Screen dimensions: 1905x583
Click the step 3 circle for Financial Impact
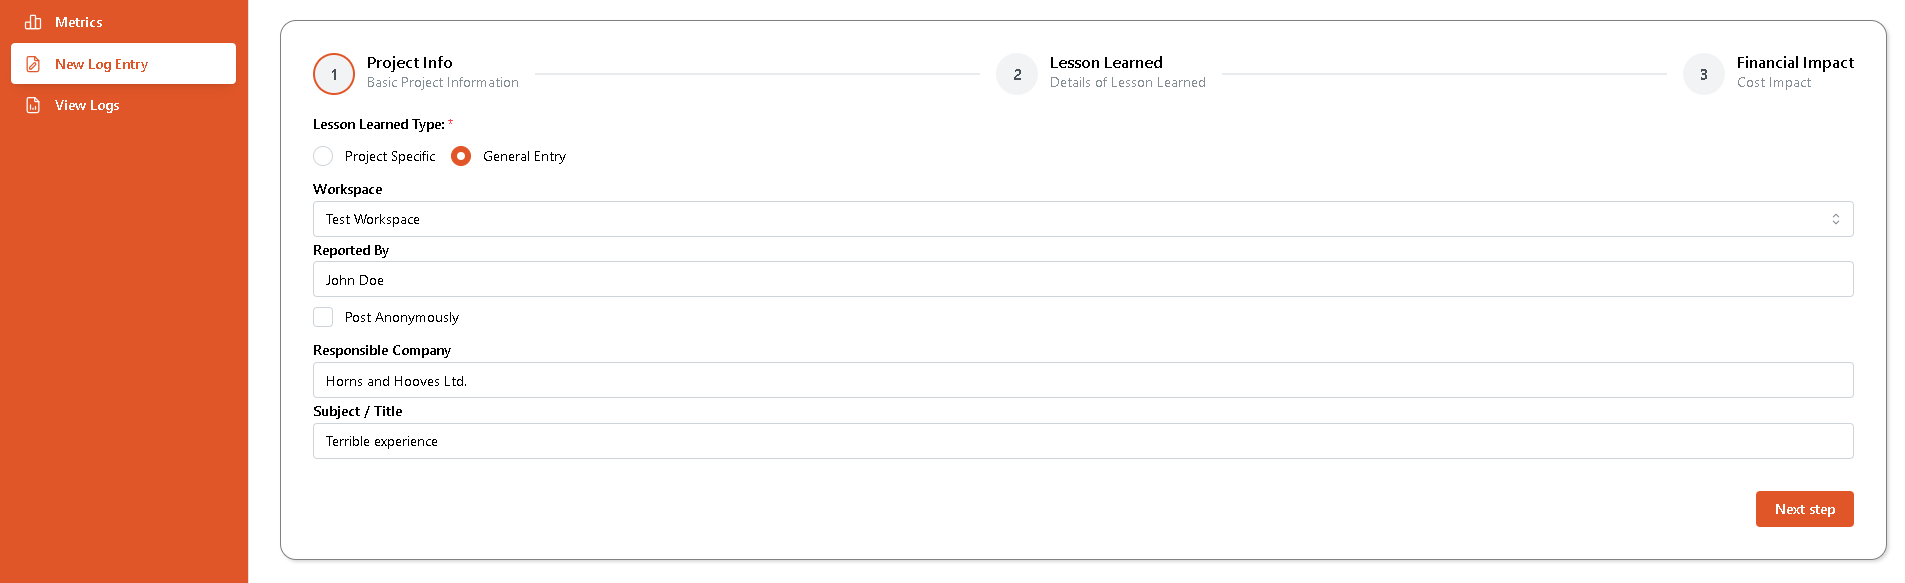coord(1703,73)
